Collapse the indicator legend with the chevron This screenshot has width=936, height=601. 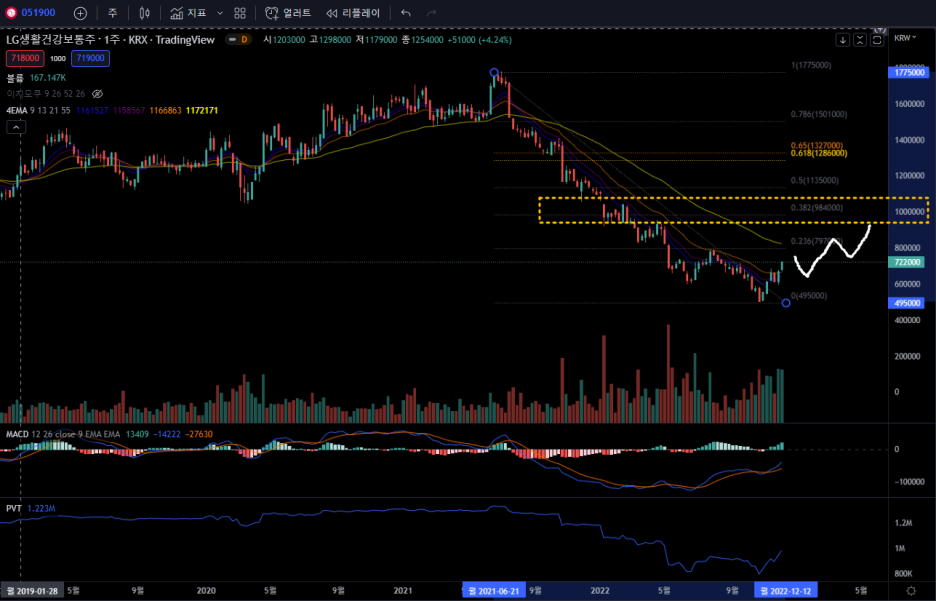click(16, 127)
